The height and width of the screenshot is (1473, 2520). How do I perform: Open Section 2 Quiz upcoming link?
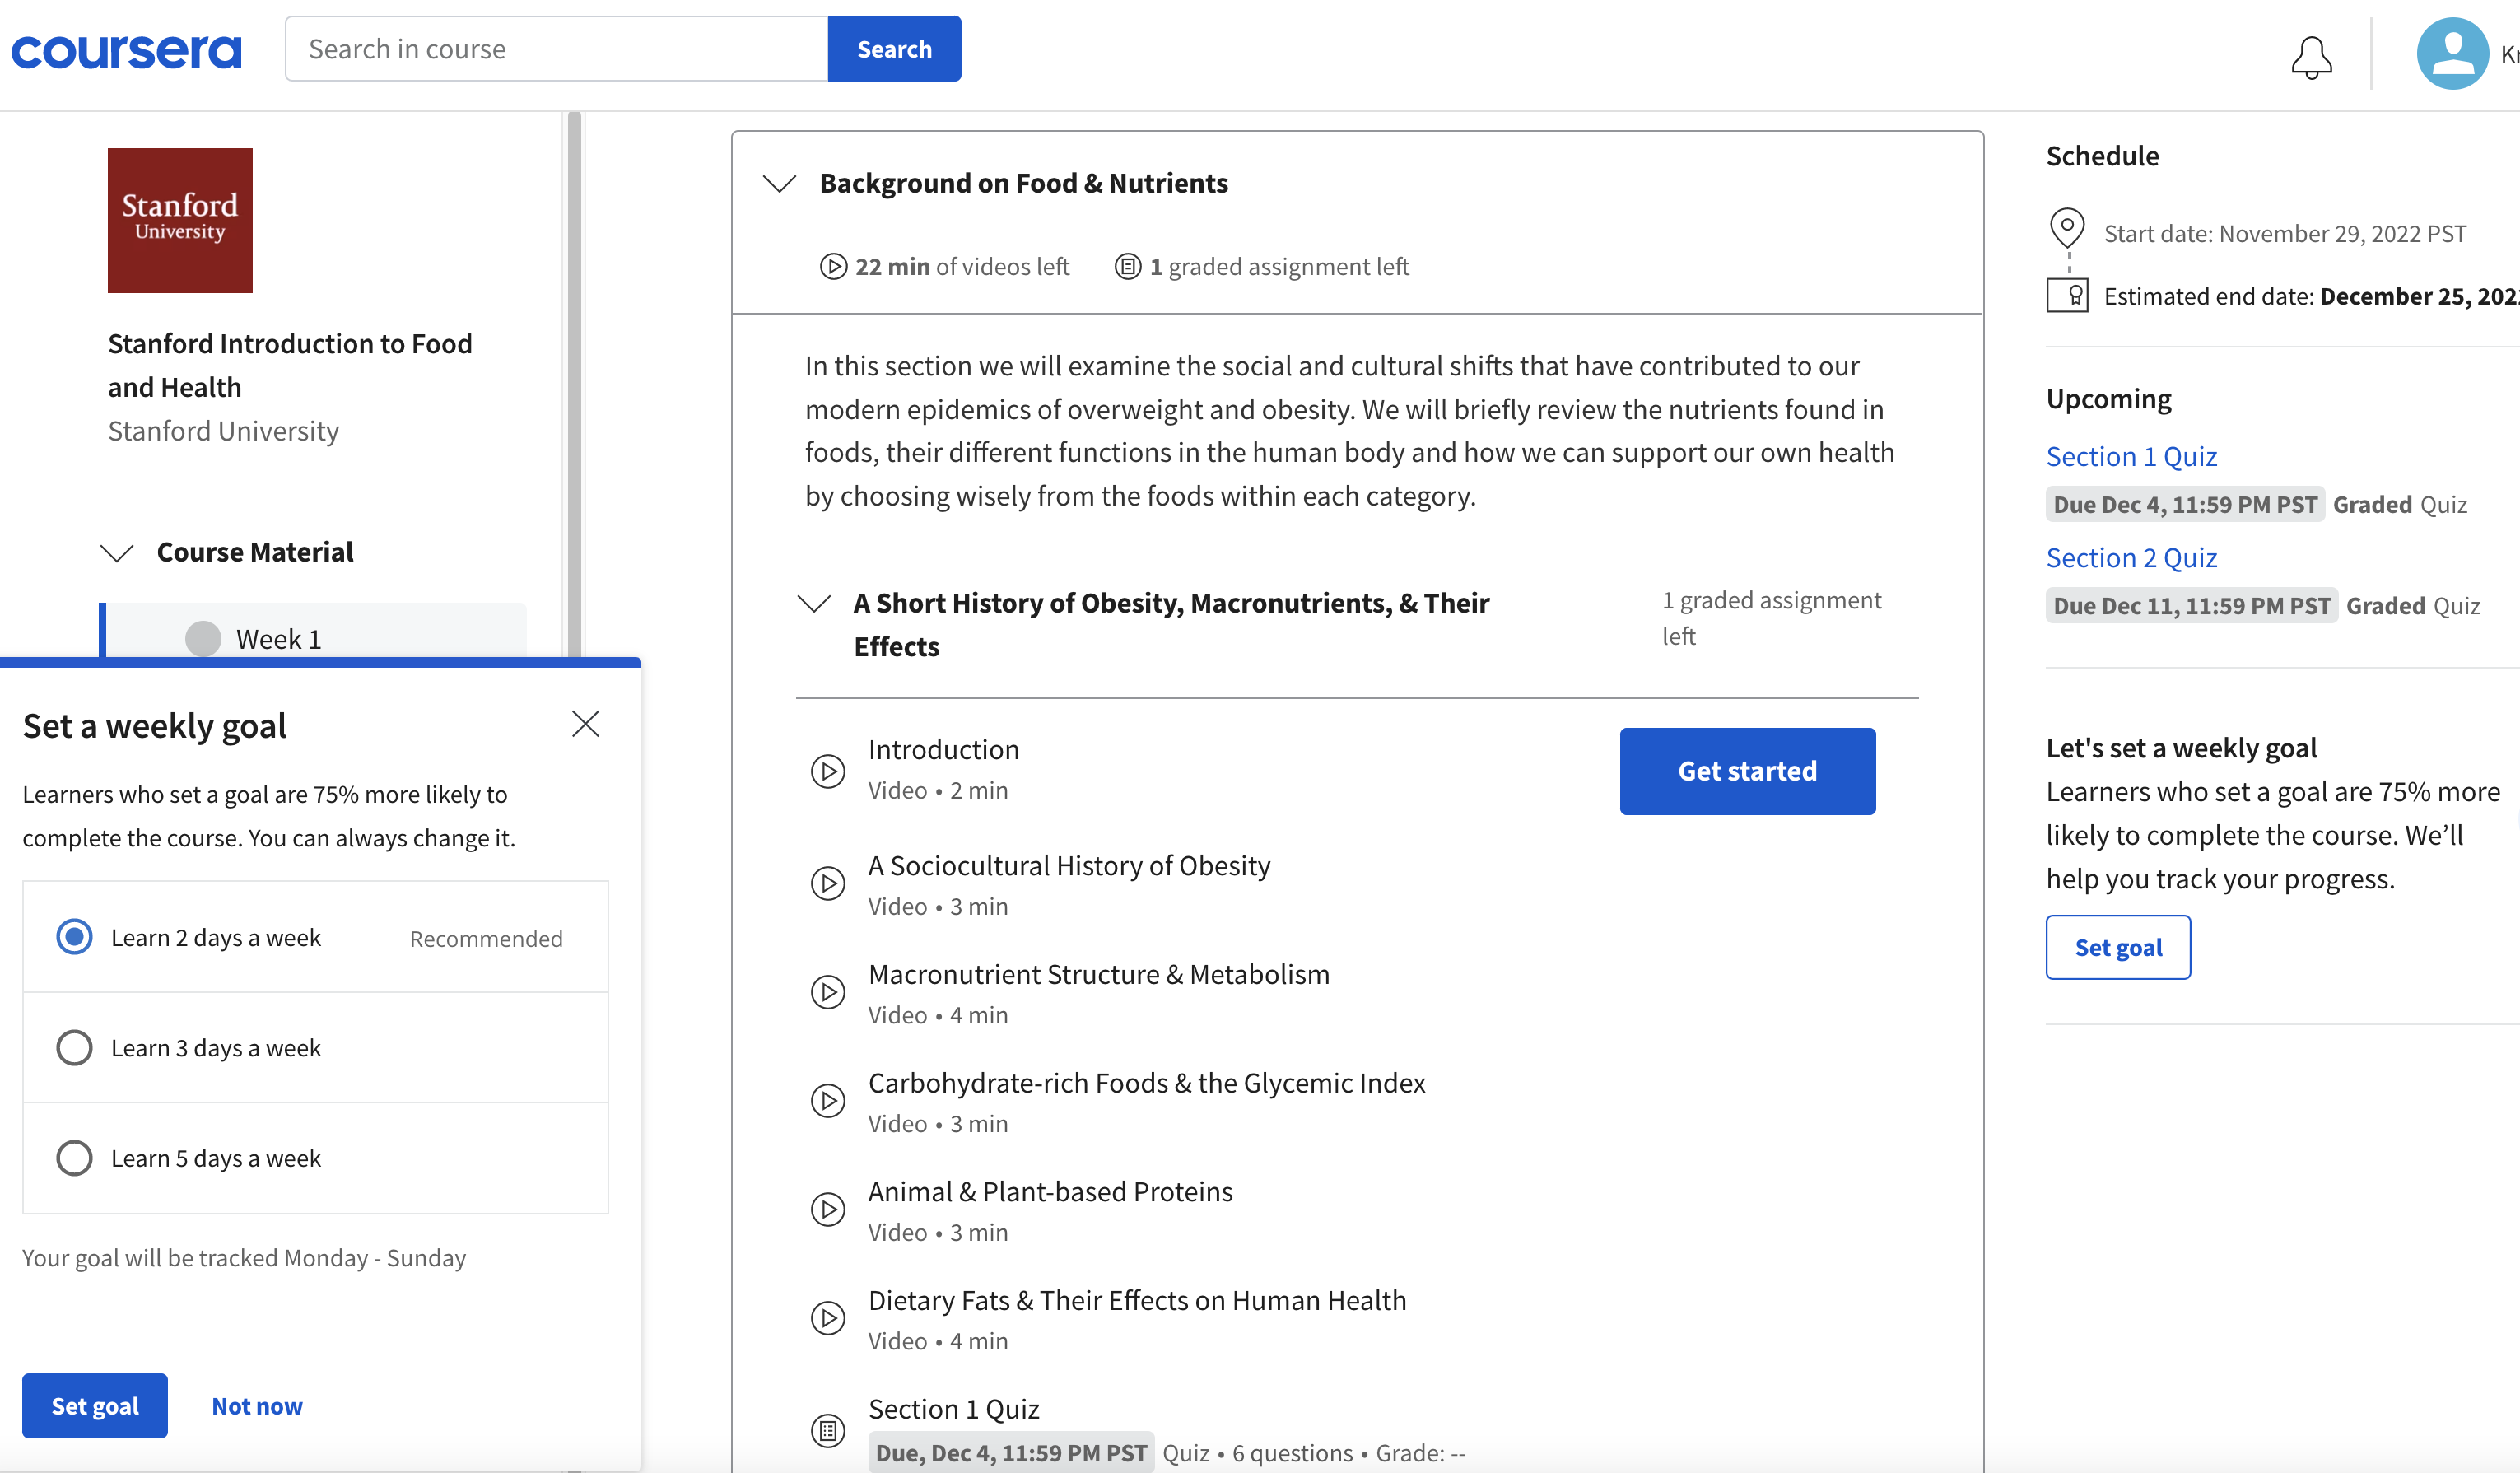click(x=2130, y=557)
